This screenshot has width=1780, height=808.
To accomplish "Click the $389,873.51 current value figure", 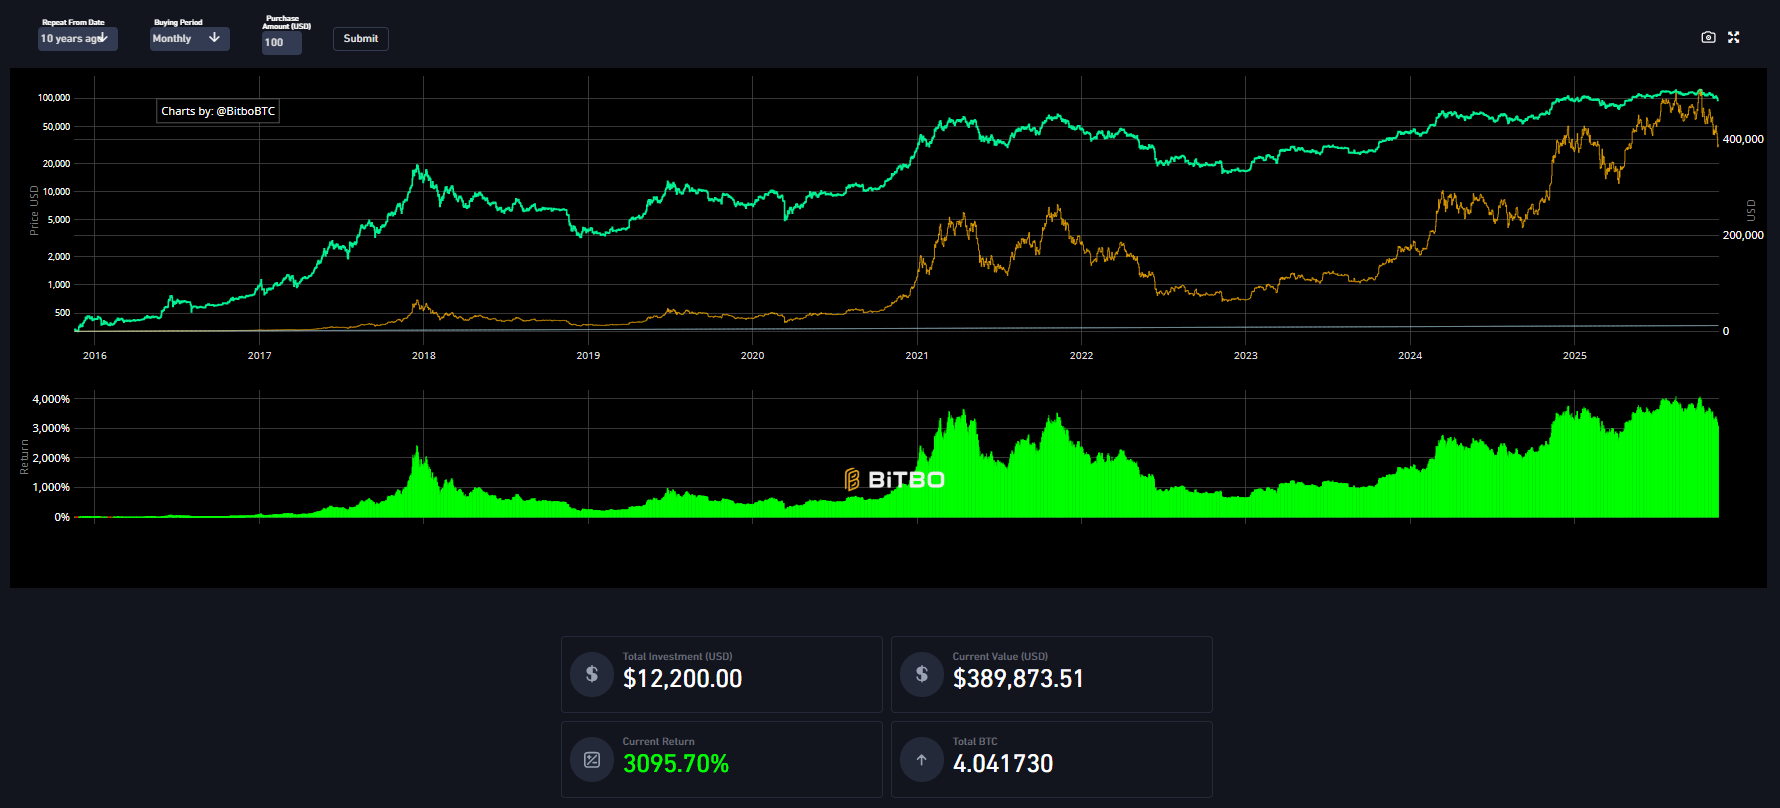I will [x=1018, y=679].
